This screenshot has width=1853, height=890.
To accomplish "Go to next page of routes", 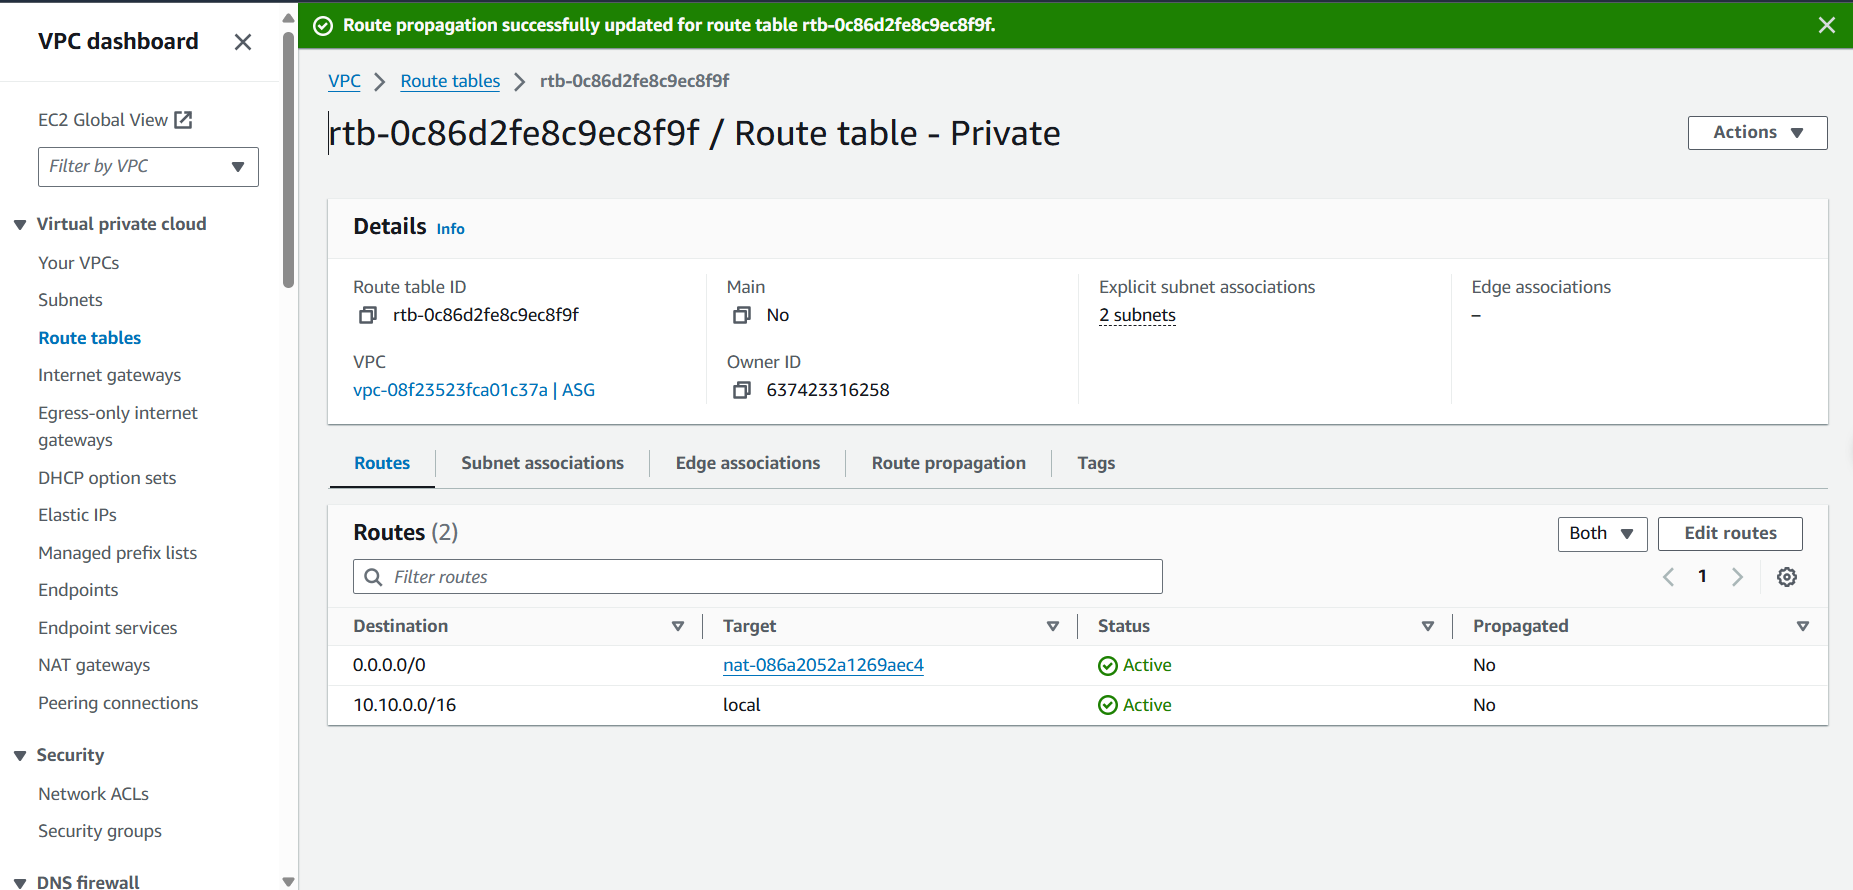I will (1738, 577).
